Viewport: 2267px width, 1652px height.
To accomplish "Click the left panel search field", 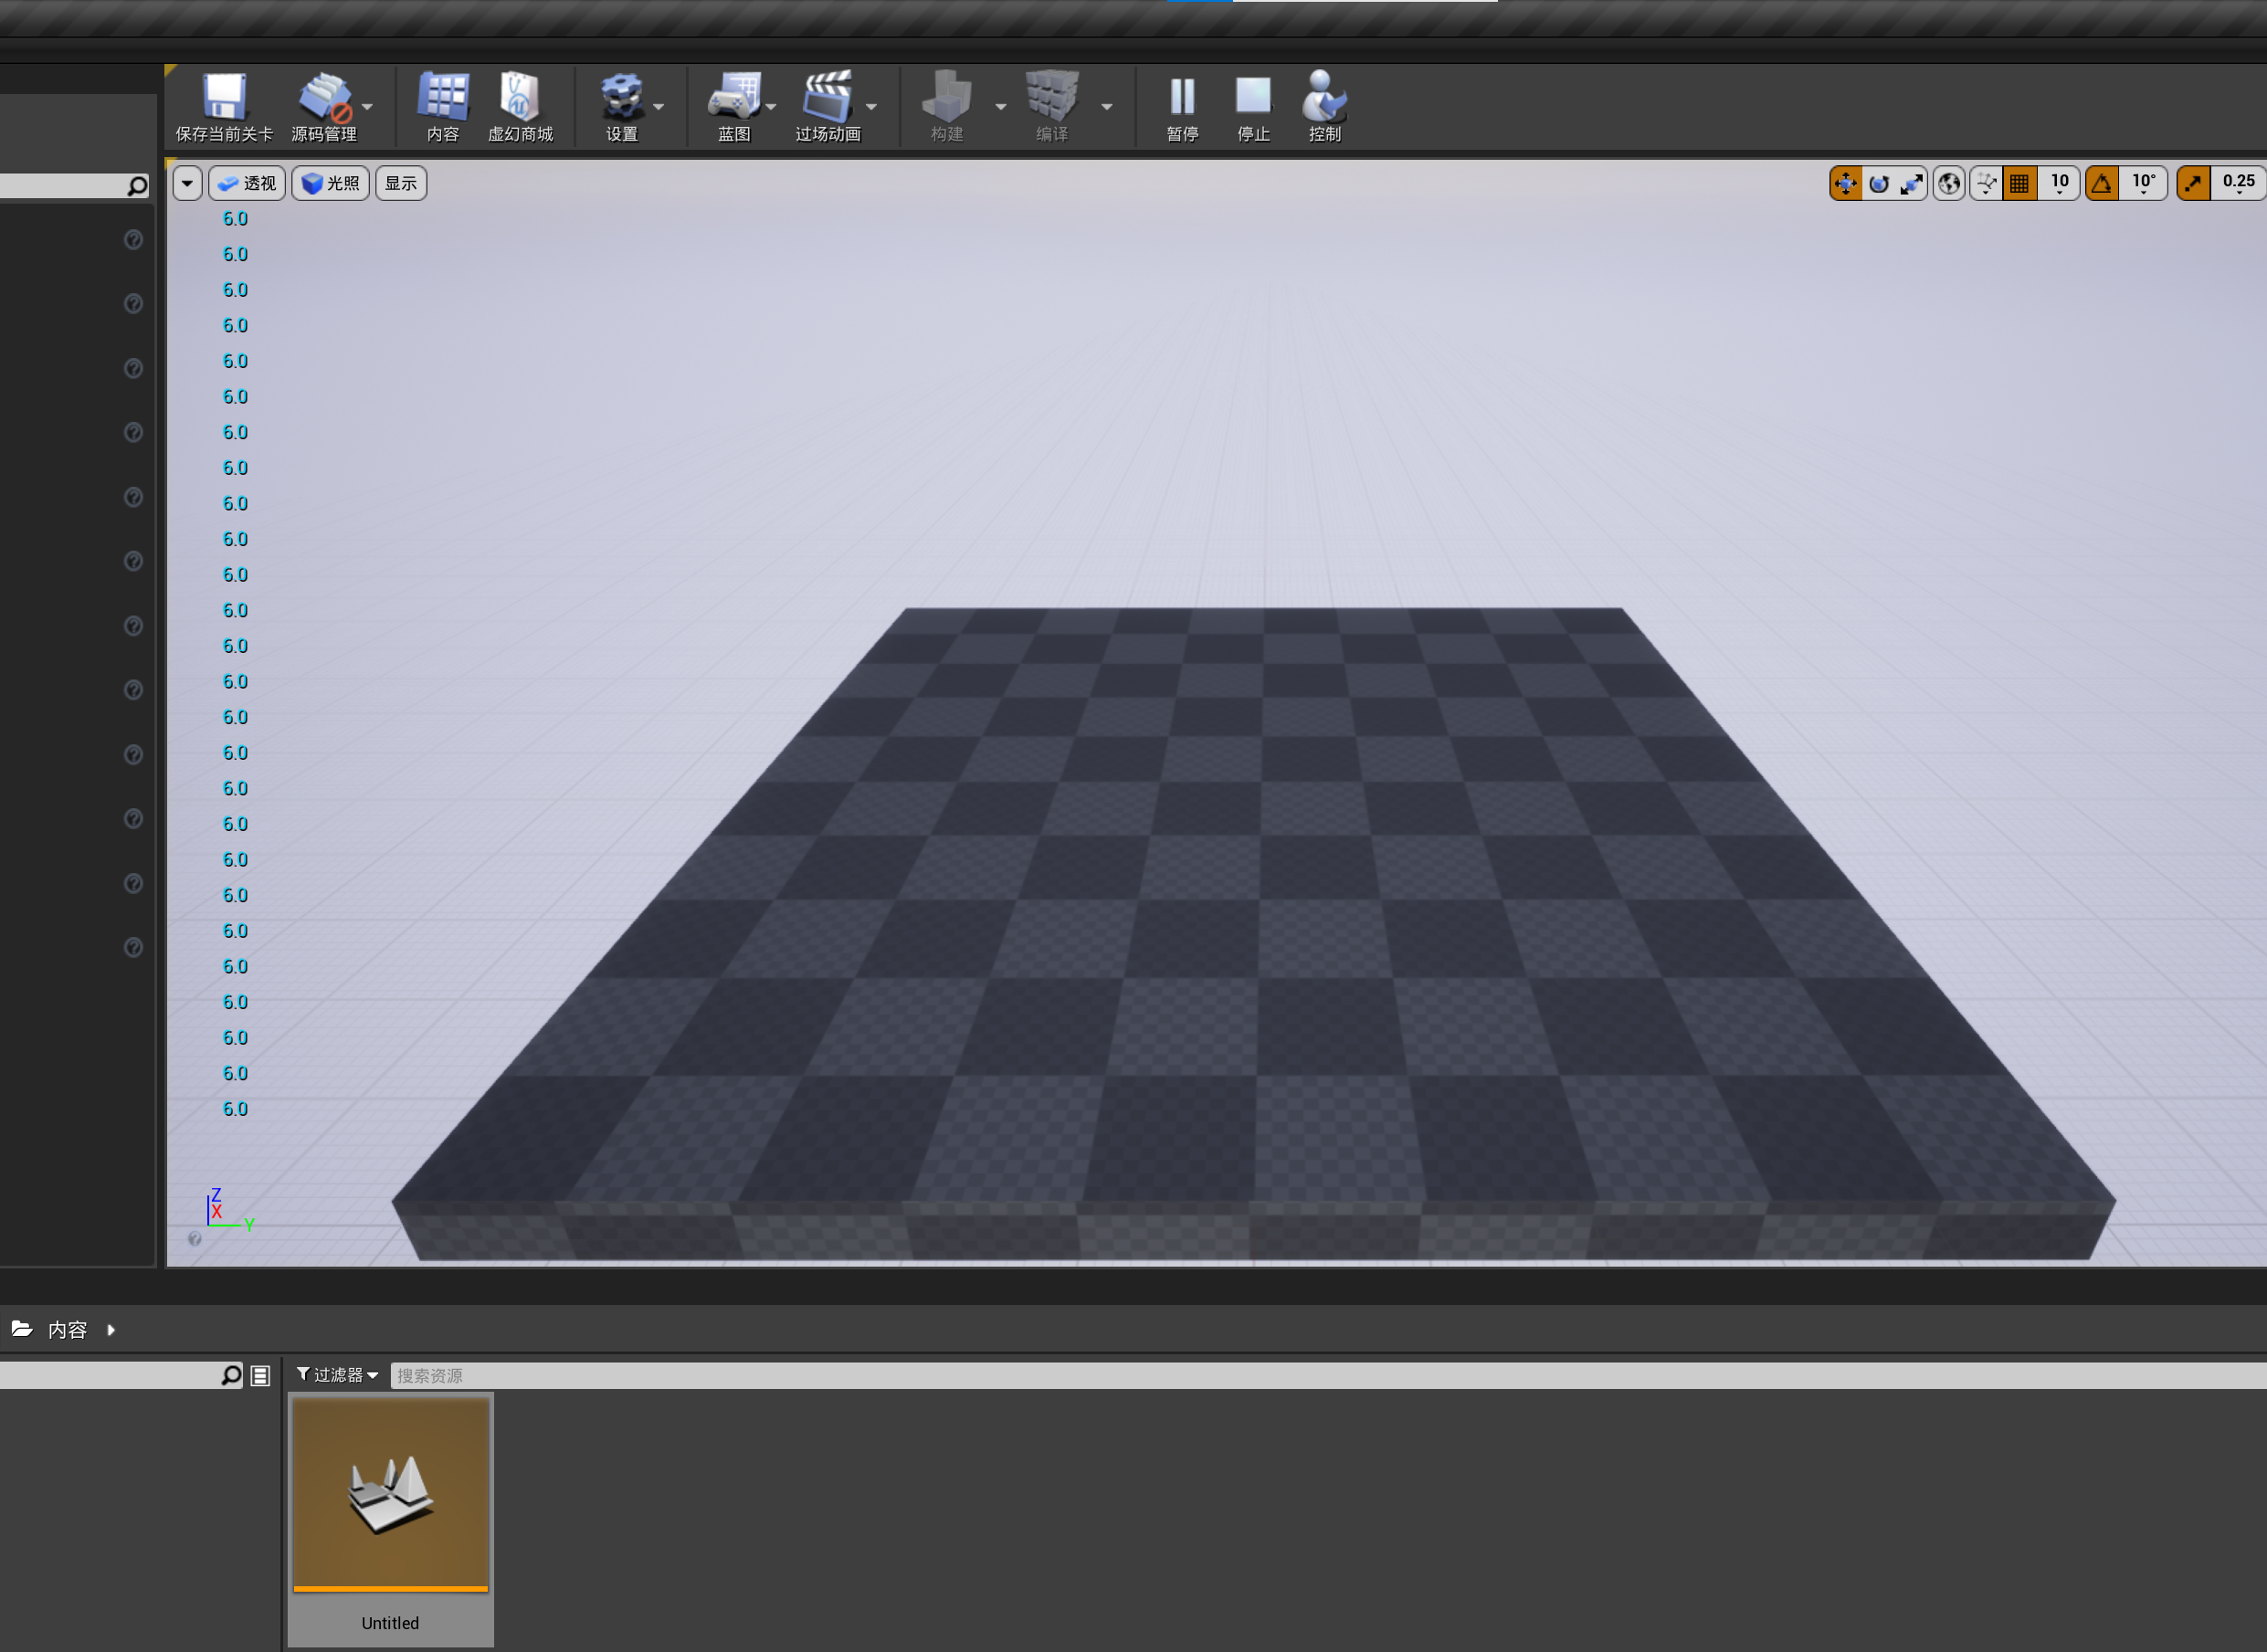I will click(x=62, y=186).
